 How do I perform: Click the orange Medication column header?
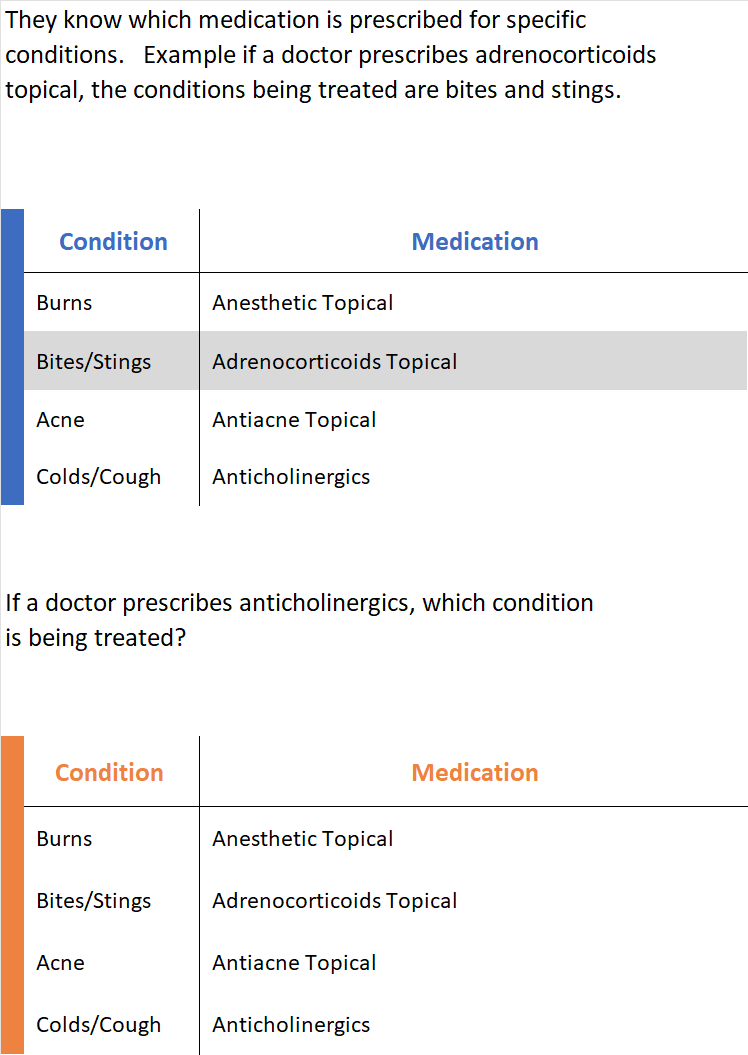475,773
